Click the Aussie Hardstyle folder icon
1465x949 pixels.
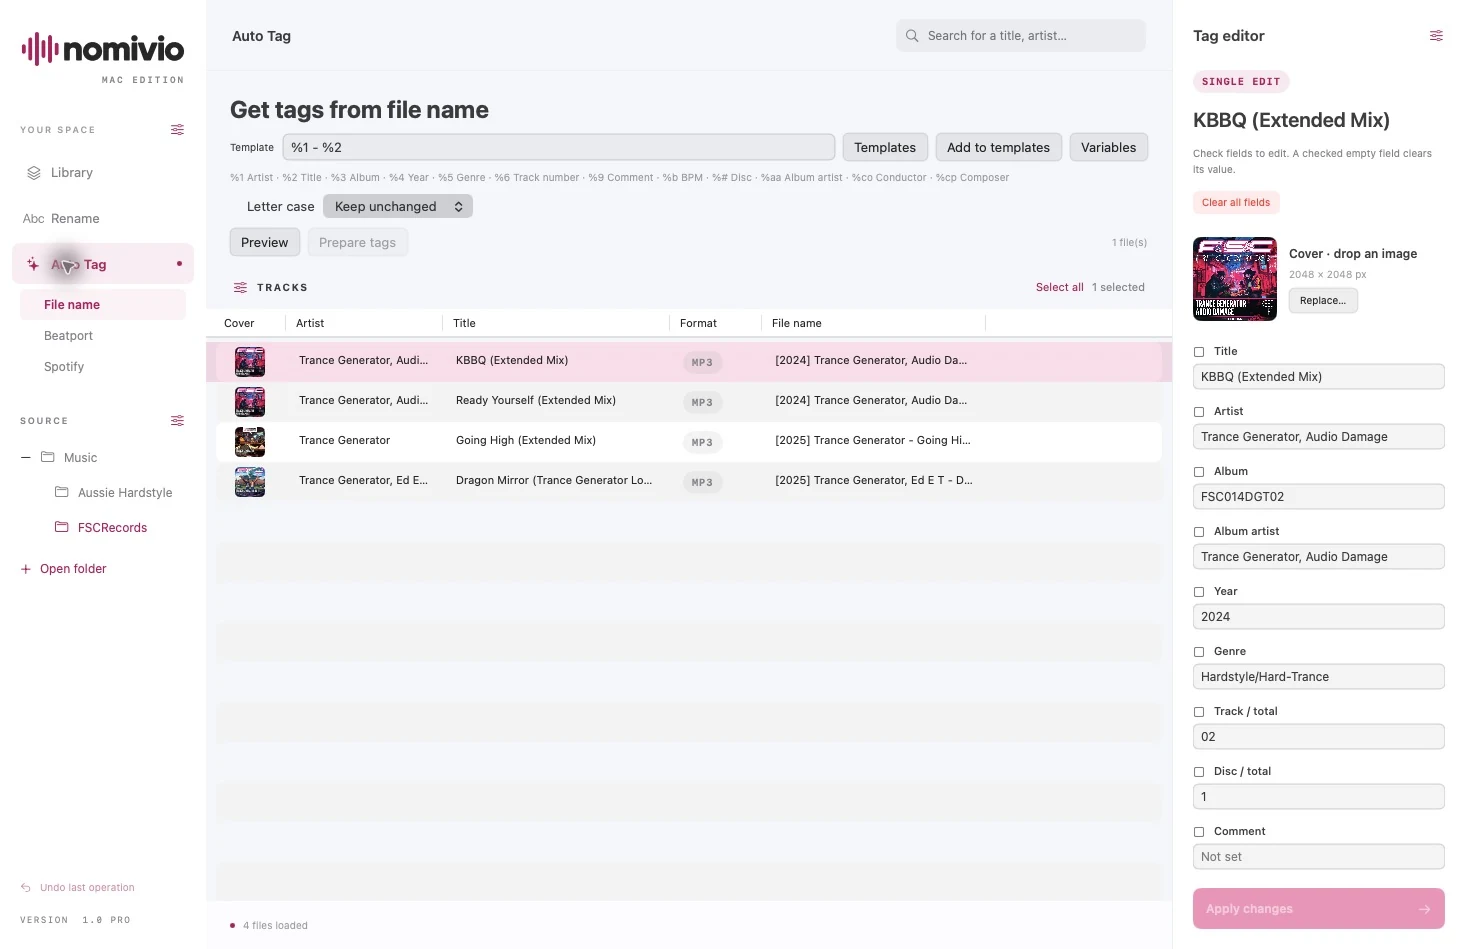tap(62, 492)
